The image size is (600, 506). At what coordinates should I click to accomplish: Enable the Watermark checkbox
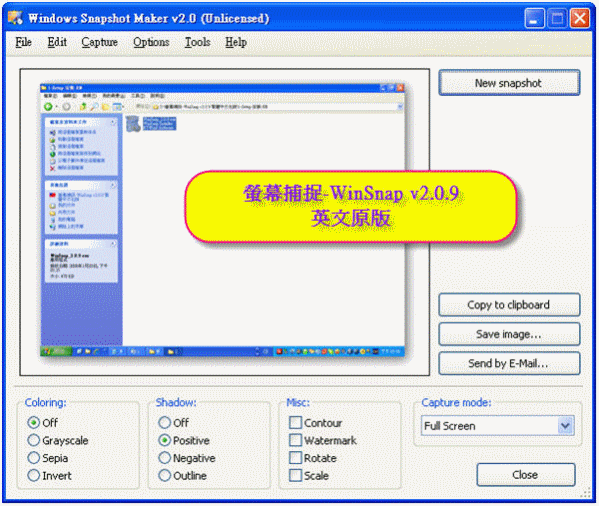[x=295, y=441]
